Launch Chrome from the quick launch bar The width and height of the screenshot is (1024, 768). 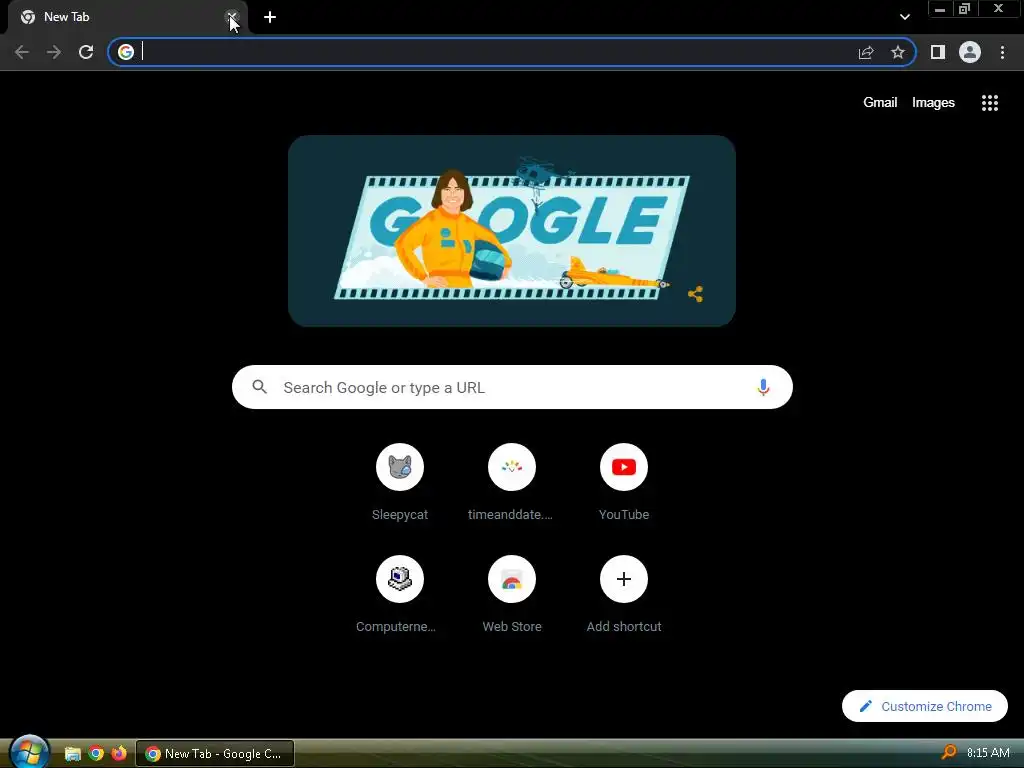[96, 754]
